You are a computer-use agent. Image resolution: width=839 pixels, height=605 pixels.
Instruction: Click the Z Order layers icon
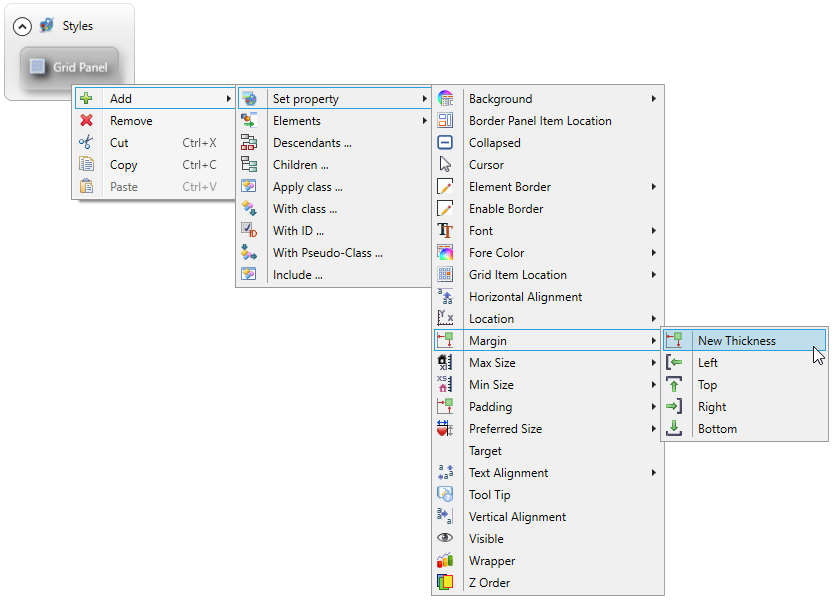446,583
